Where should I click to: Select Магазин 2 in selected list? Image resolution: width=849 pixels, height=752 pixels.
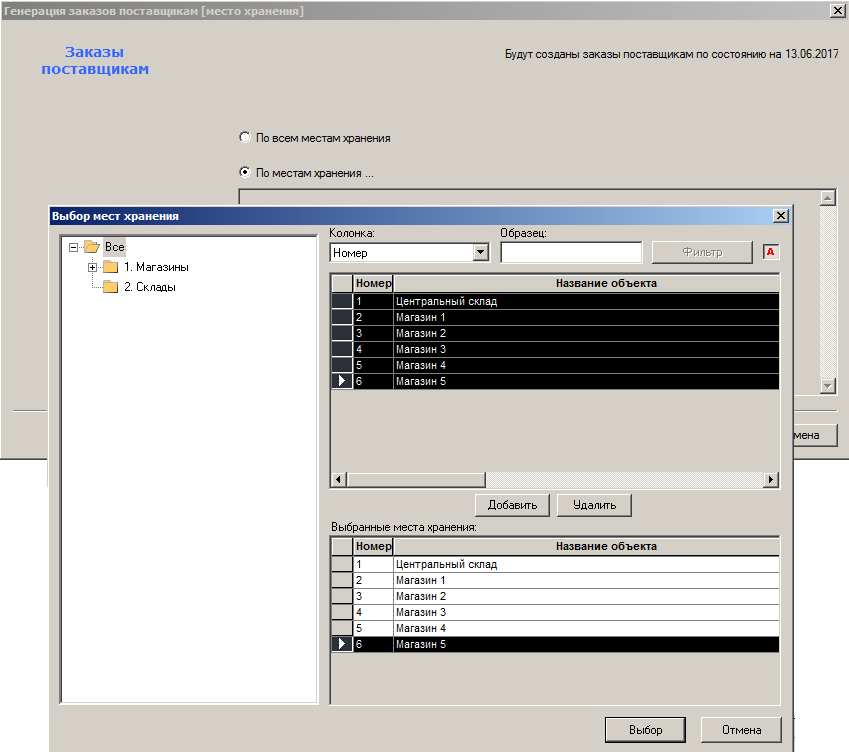(x=586, y=596)
